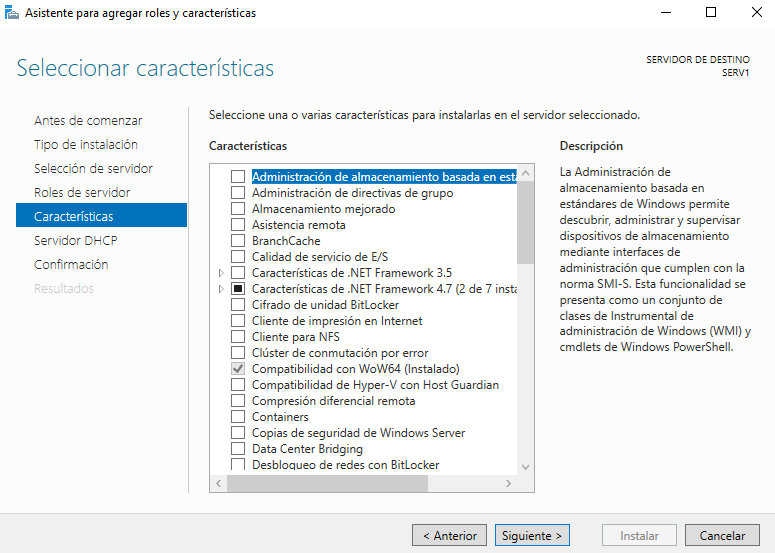Open Tipo de instalación step
This screenshot has width=775, height=553.
coord(86,144)
